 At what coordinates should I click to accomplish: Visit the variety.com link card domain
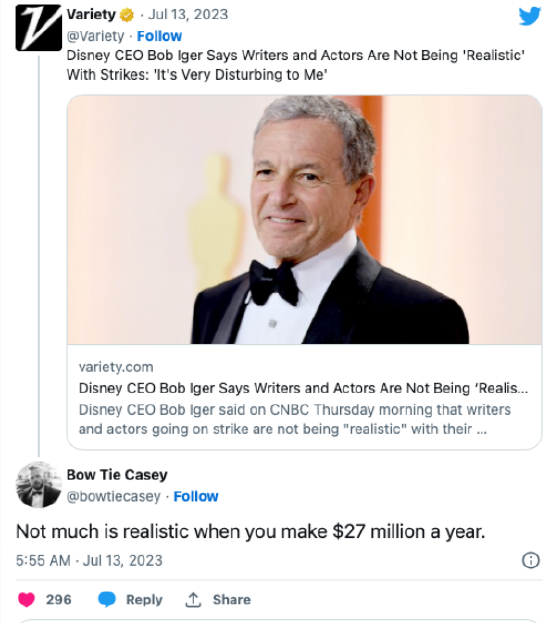116,367
